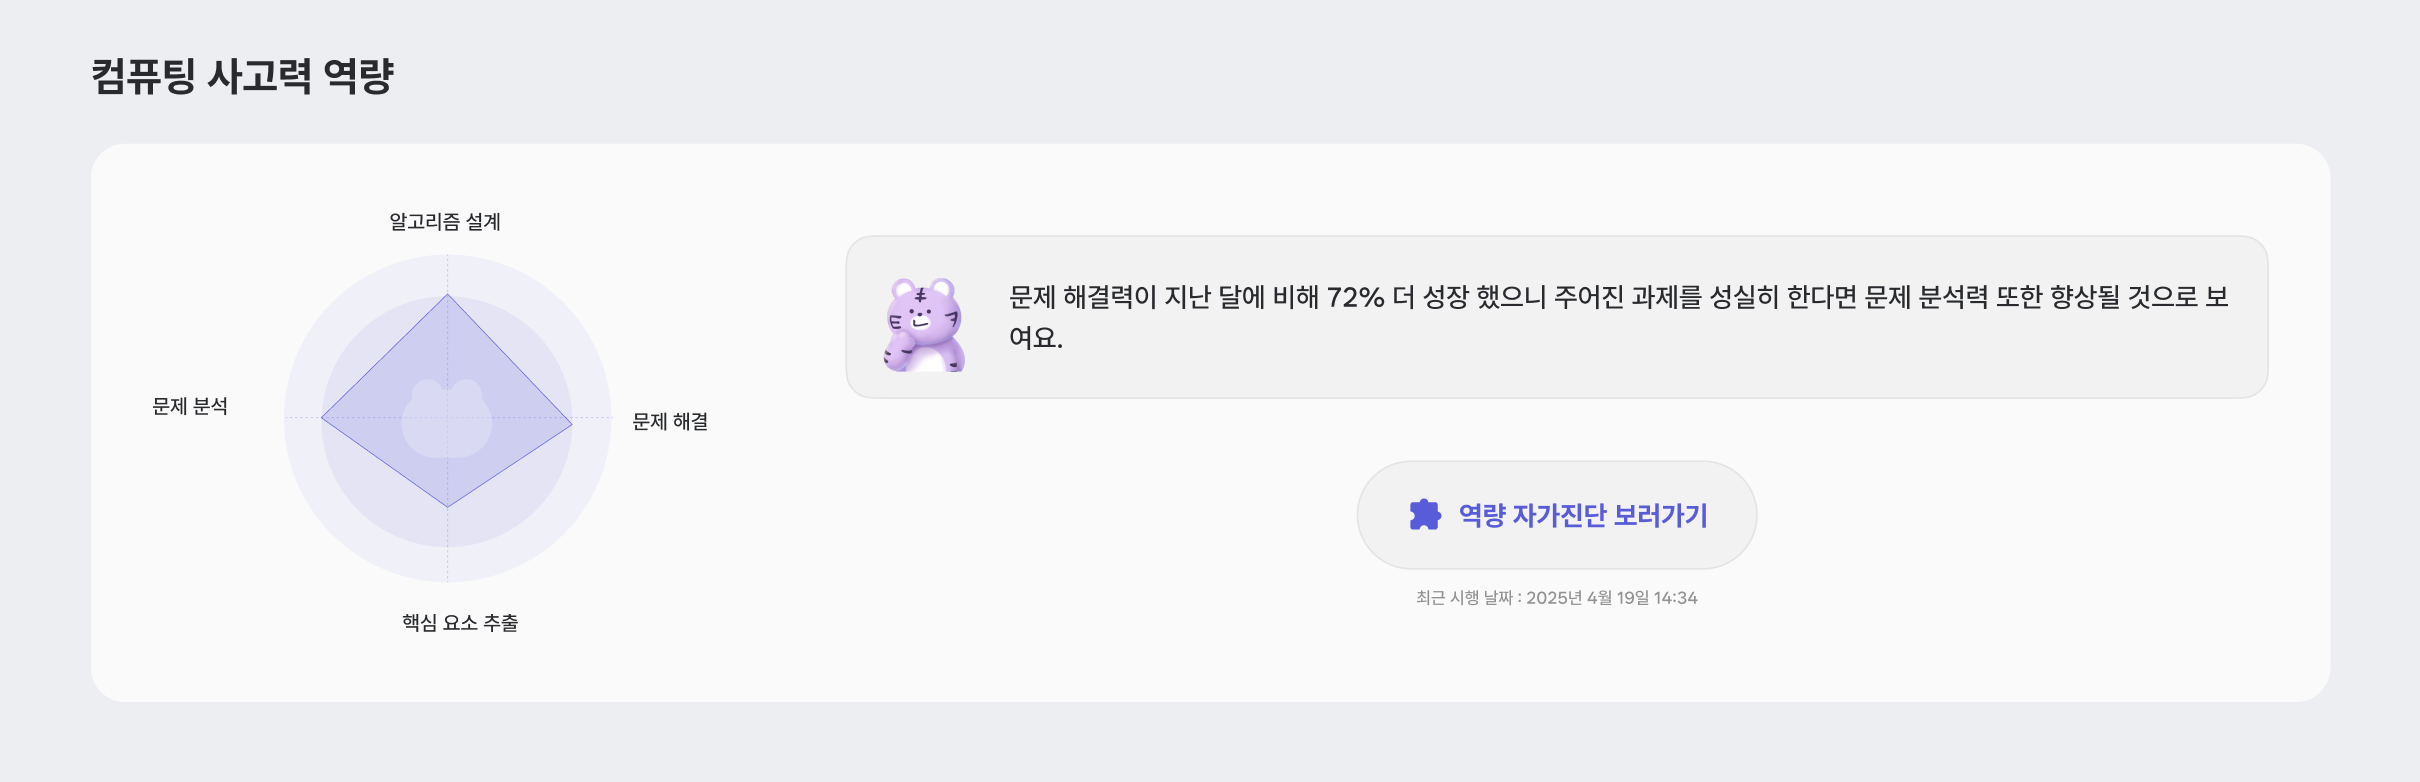2420x782 pixels.
Task: Click the purple puzzle piece icon
Action: point(1425,515)
